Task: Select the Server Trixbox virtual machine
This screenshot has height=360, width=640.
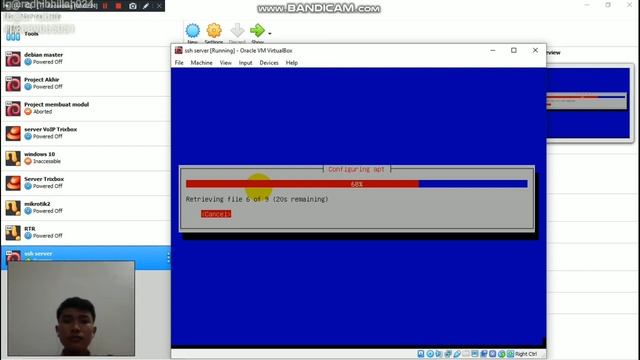Action: (x=86, y=183)
